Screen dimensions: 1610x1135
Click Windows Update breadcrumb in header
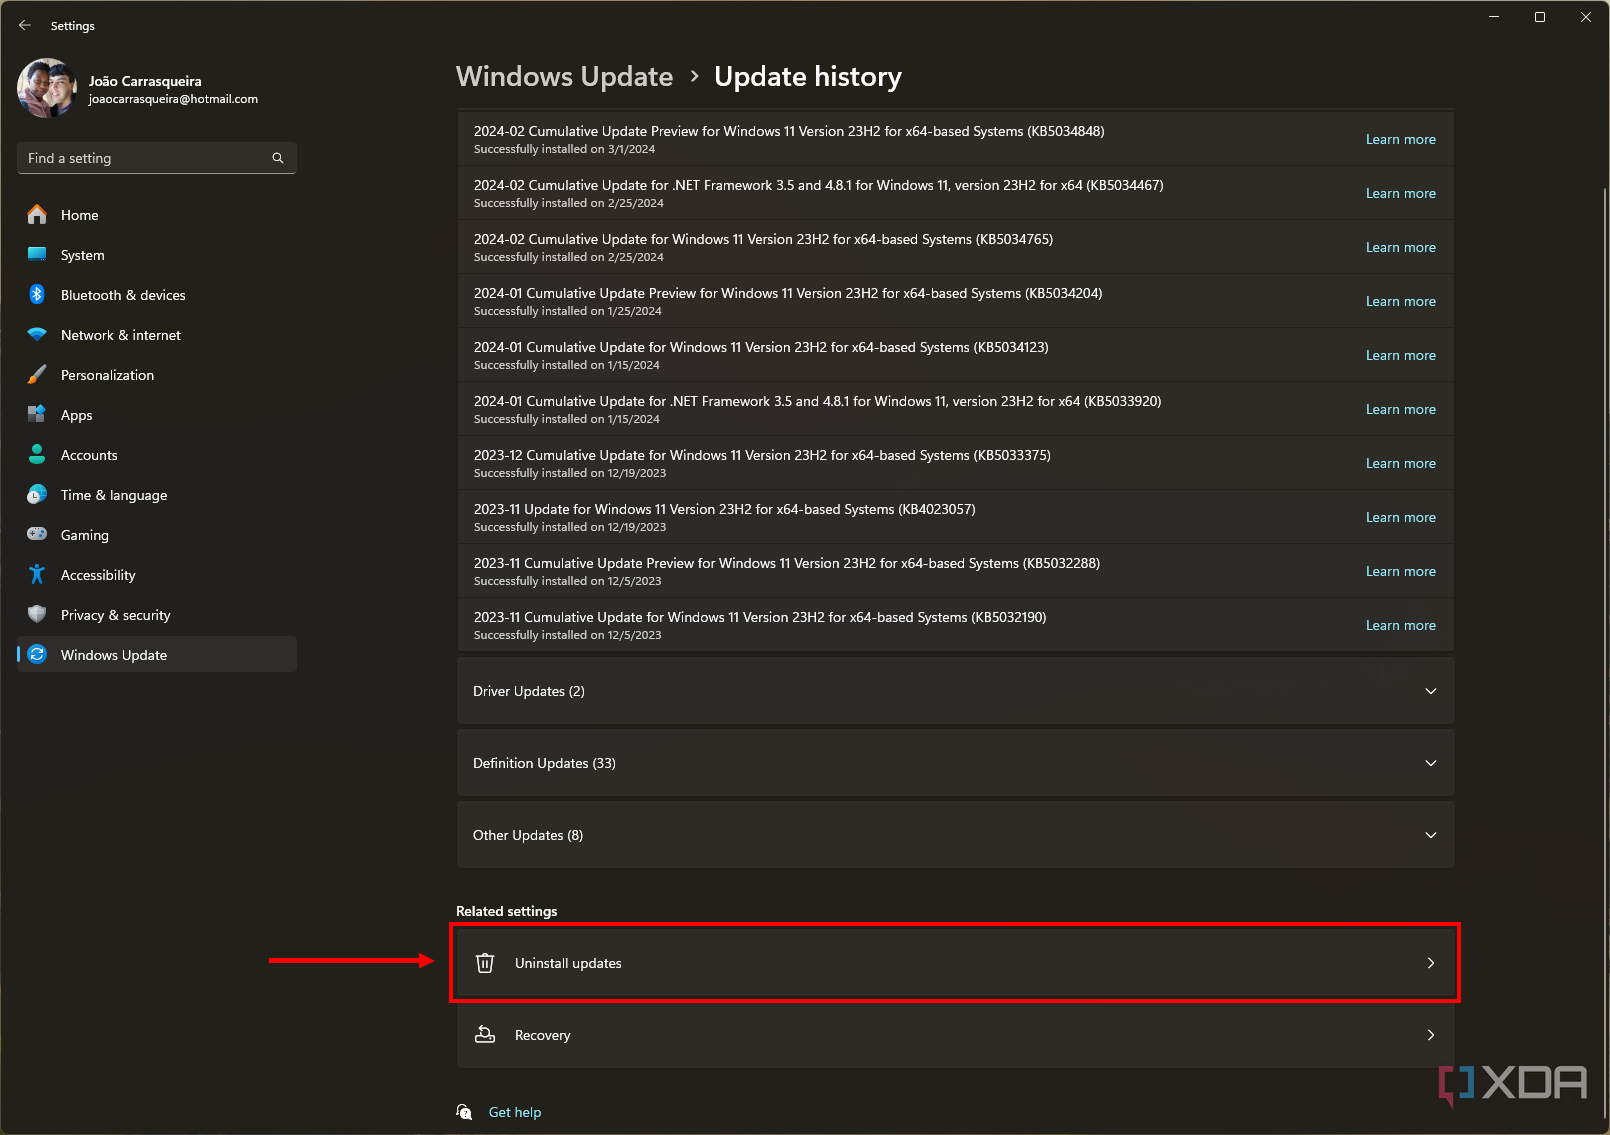[x=564, y=77]
